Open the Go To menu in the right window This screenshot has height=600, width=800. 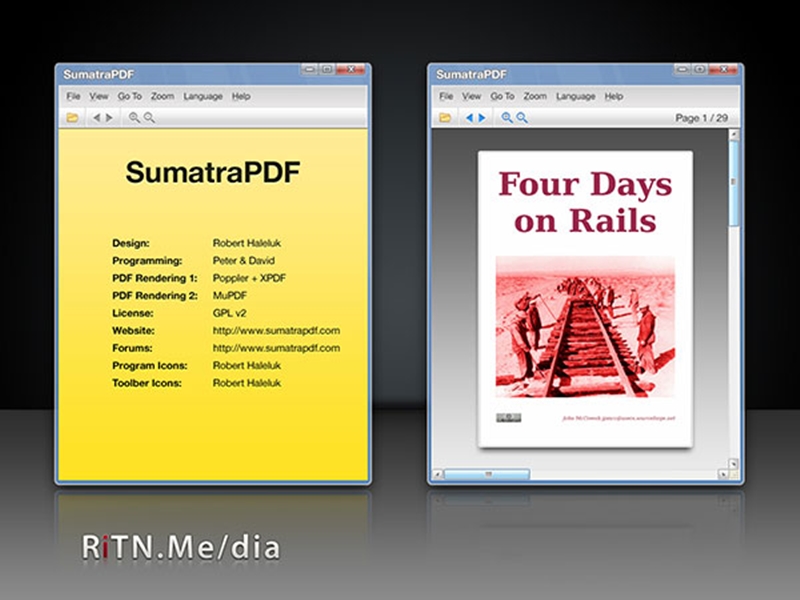503,96
